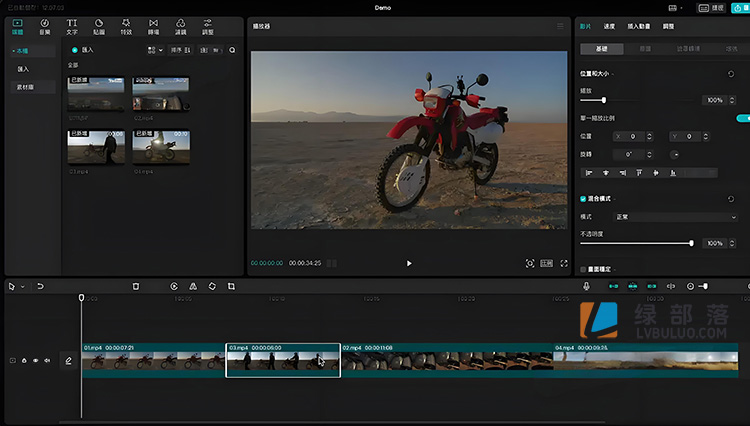Click the player fullscreen icon
750x426 pixels.
564,263
